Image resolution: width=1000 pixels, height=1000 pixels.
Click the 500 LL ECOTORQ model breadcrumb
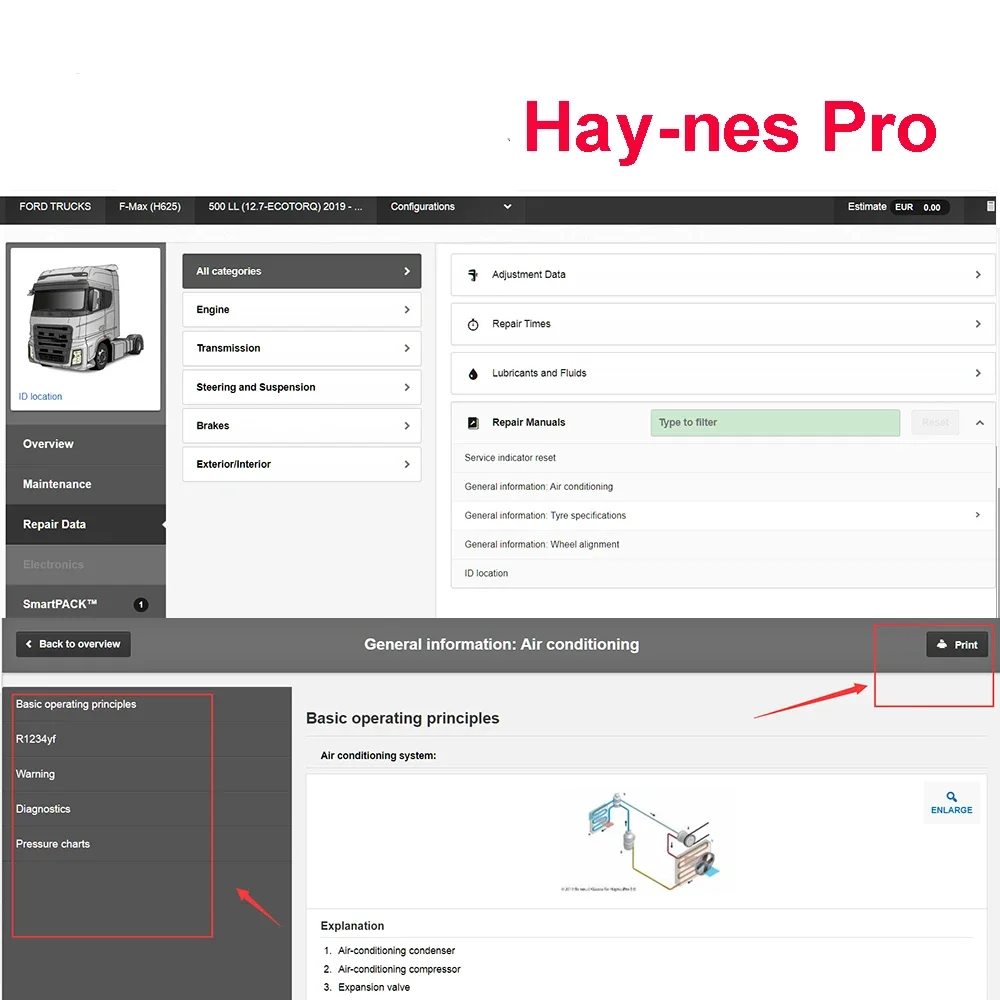click(x=285, y=207)
